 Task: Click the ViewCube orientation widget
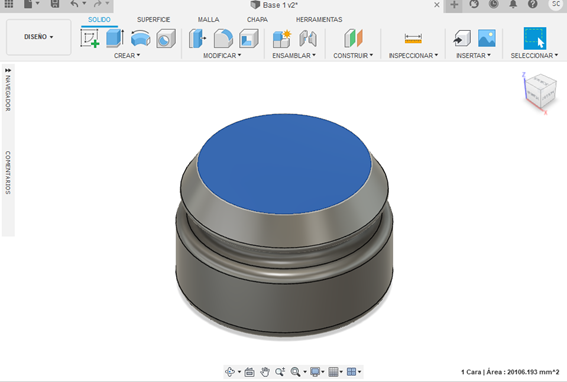[x=540, y=91]
